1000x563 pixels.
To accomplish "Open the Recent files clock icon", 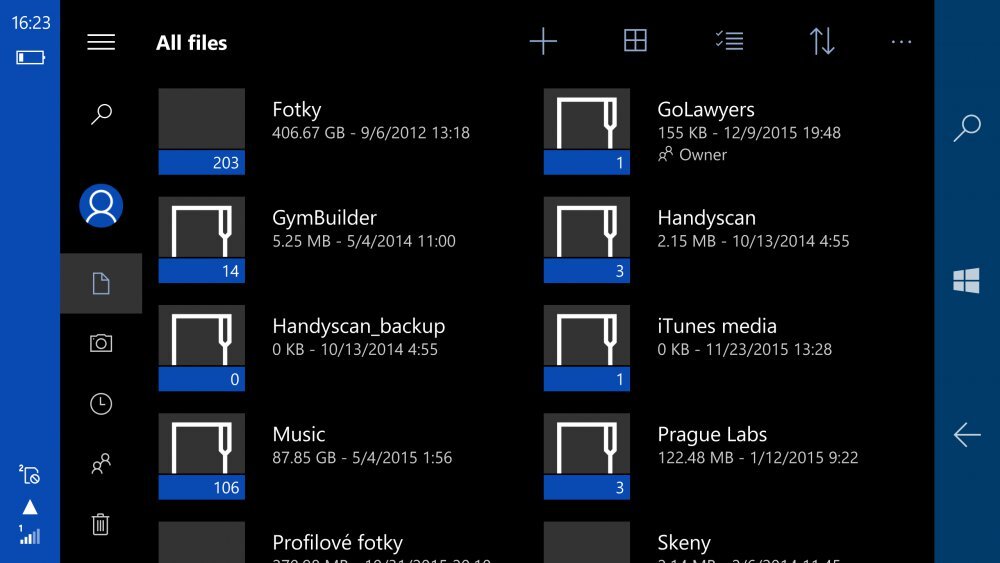I will 101,404.
